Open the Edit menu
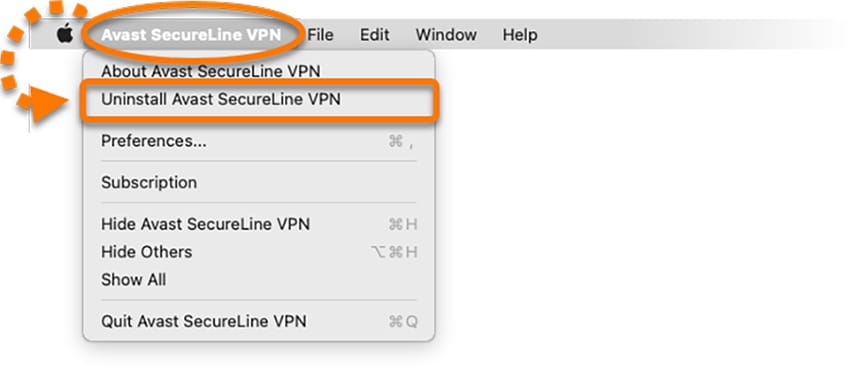Screen dimensions: 850x375 pos(375,35)
